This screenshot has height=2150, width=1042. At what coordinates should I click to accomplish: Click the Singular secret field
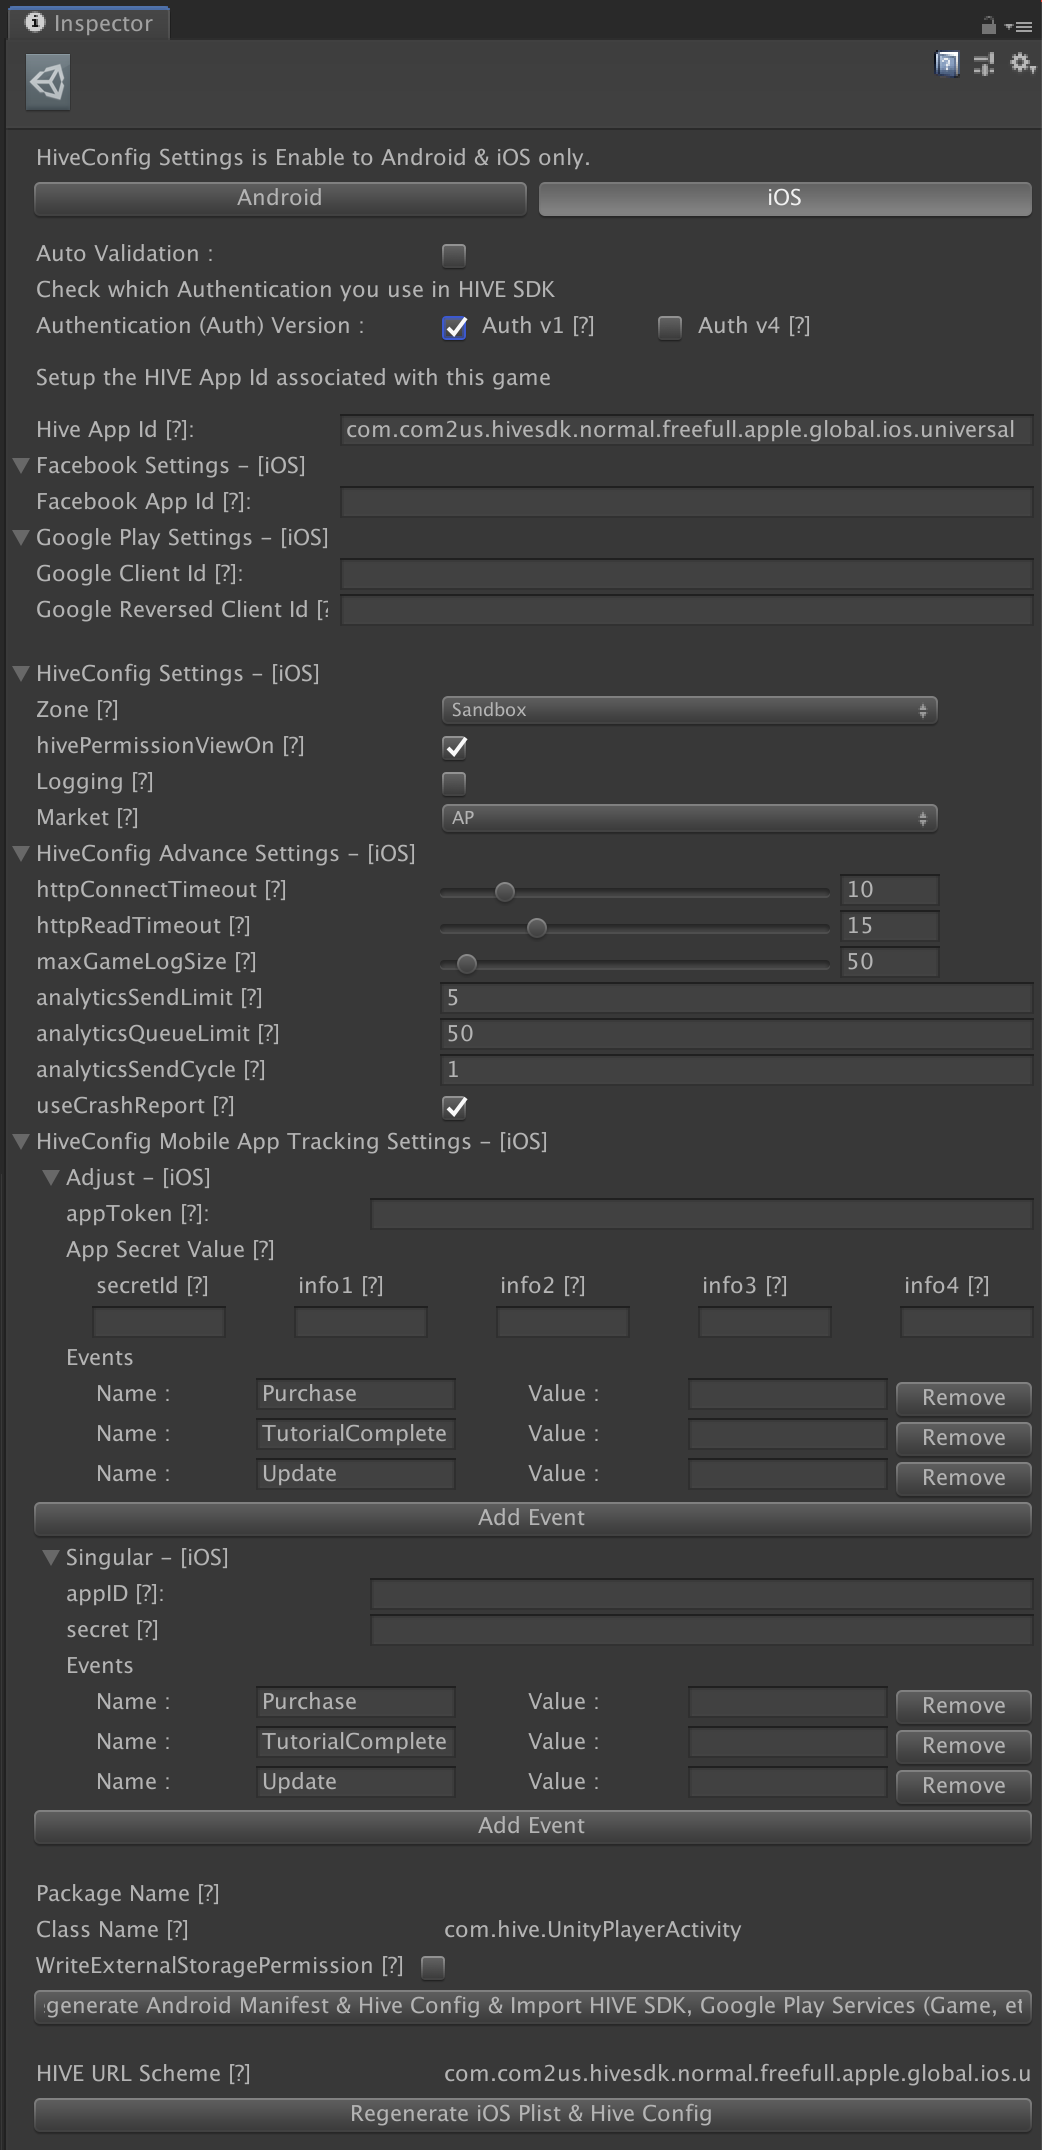click(701, 1630)
